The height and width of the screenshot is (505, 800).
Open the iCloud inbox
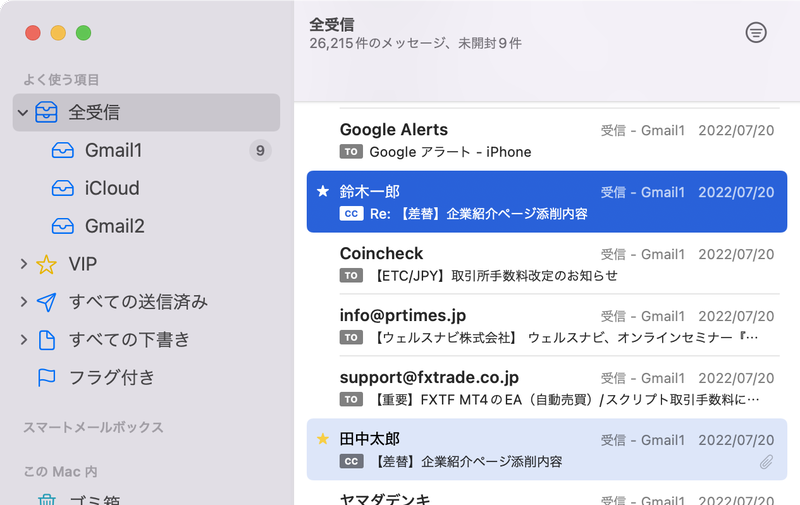tap(146, 188)
